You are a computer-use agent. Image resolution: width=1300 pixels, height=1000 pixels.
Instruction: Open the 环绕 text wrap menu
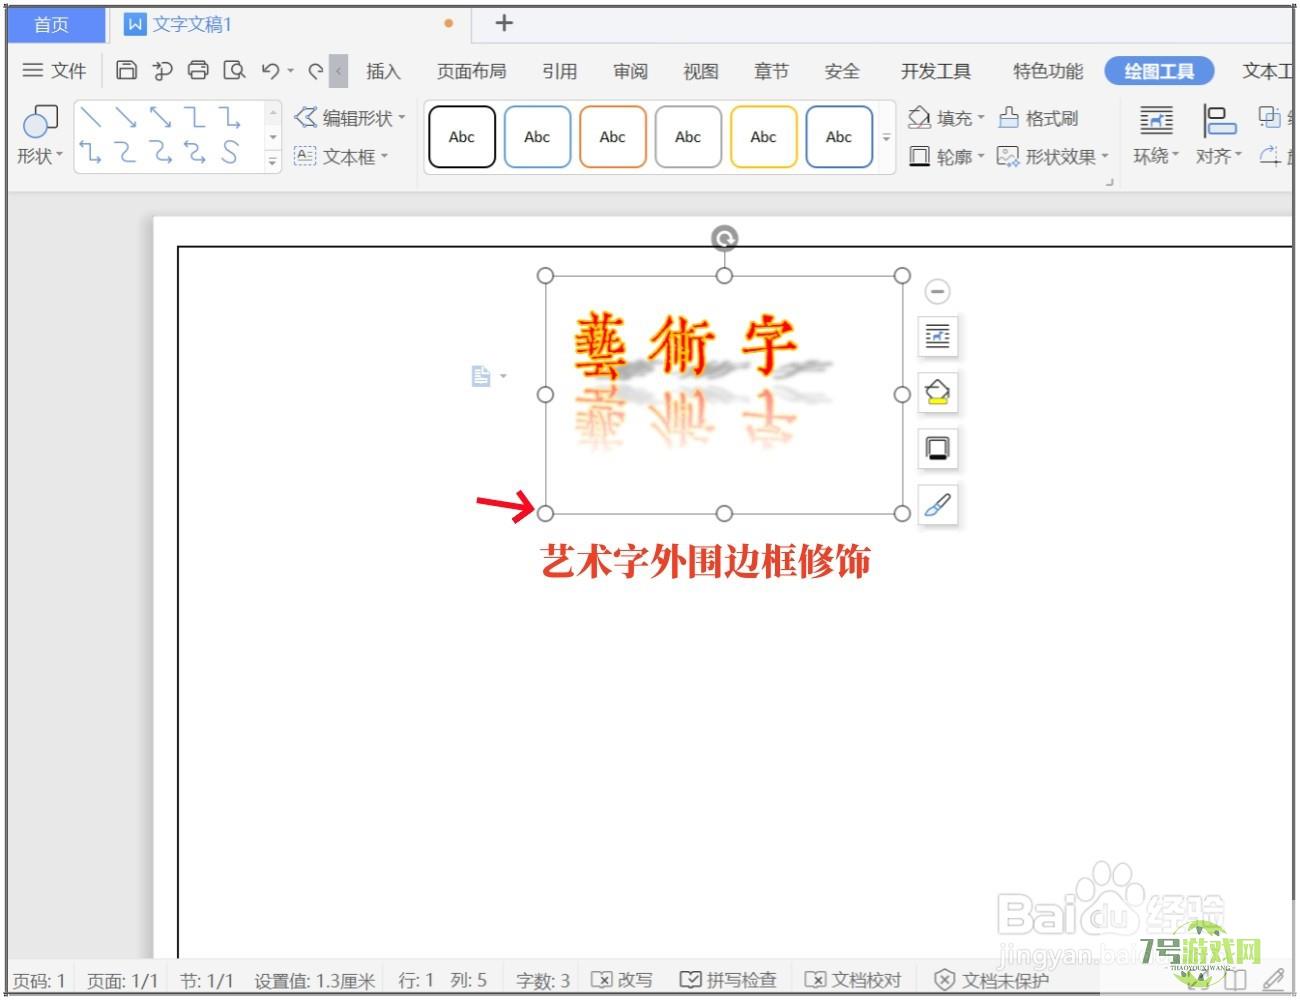point(1156,136)
